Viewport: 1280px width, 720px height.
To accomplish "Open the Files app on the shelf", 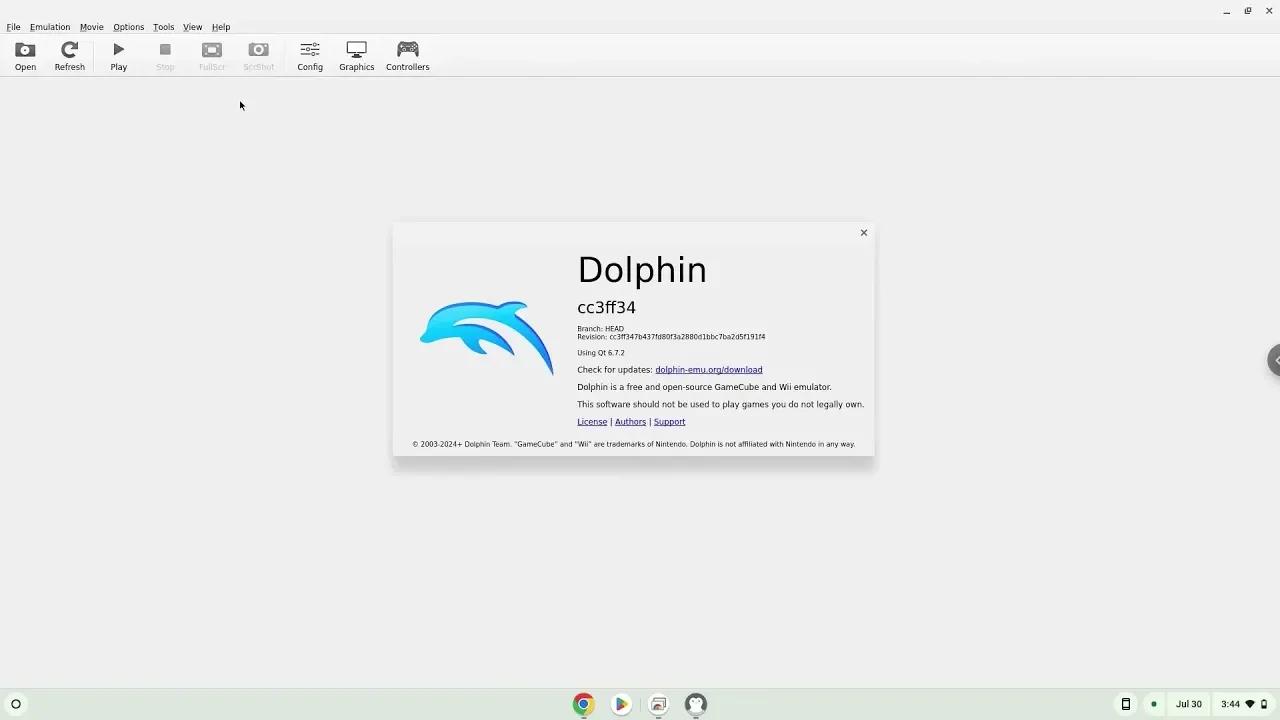I will pyautogui.click(x=658, y=704).
